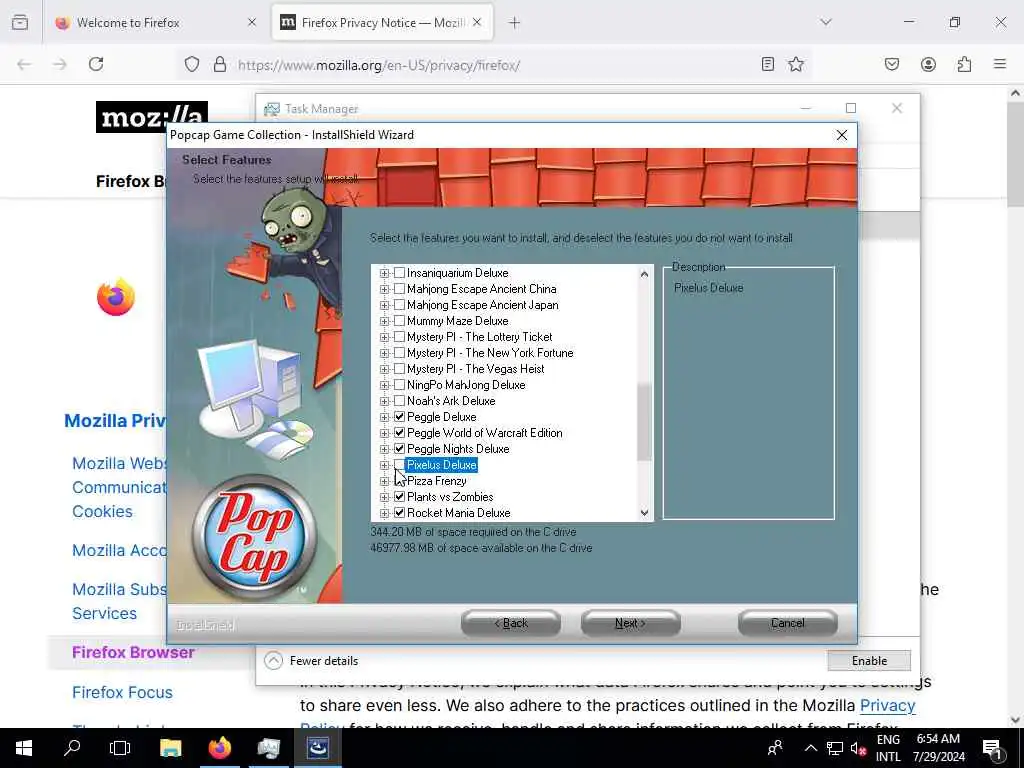Go back to the previous page
Image resolution: width=1024 pixels, height=768 pixels.
(x=24, y=64)
